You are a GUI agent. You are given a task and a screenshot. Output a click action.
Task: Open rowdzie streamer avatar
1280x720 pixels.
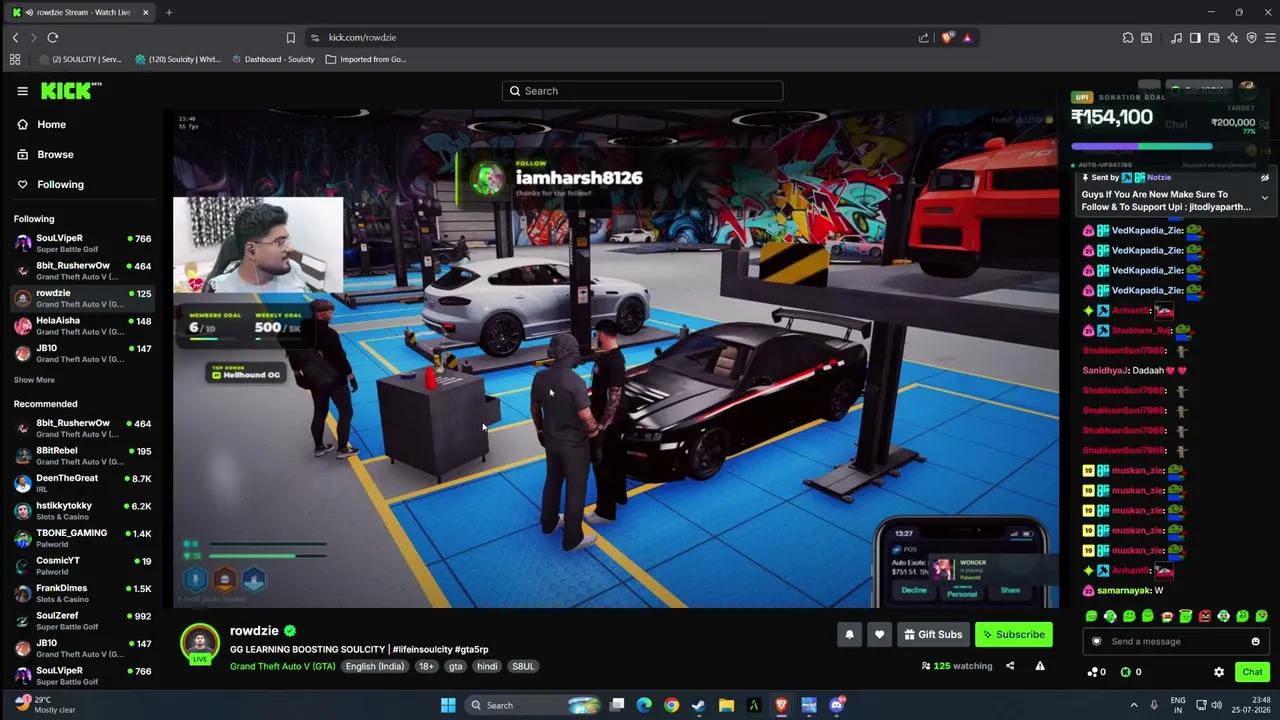pyautogui.click(x=200, y=644)
